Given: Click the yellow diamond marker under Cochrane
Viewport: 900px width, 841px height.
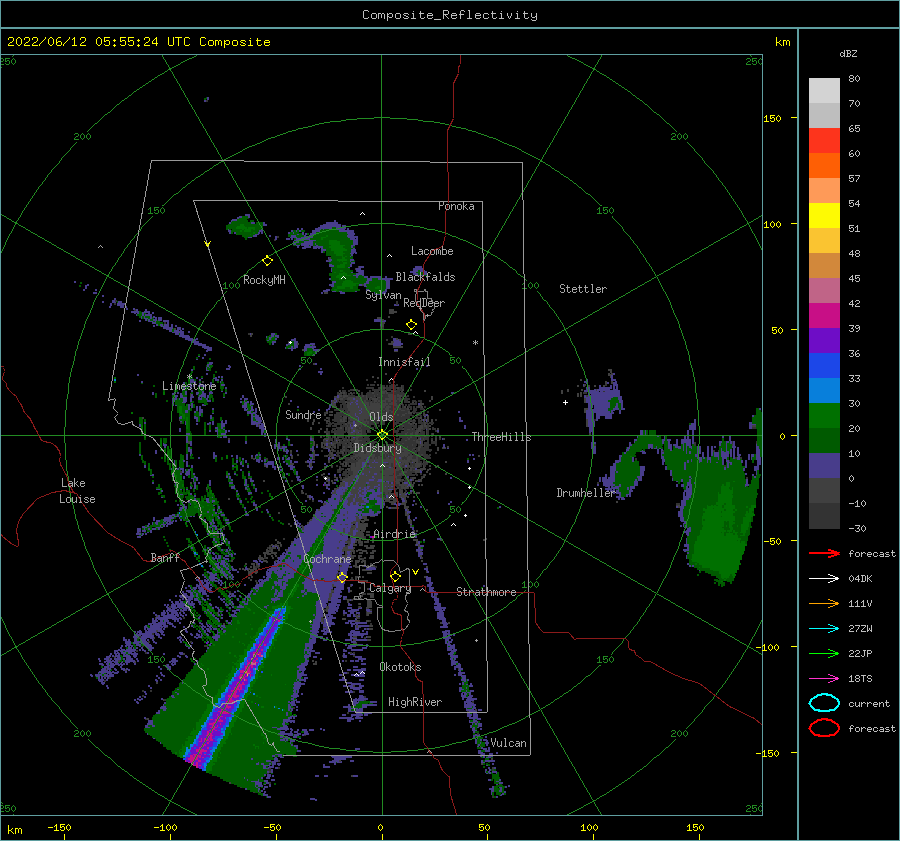Looking at the screenshot, I should (x=342, y=577).
